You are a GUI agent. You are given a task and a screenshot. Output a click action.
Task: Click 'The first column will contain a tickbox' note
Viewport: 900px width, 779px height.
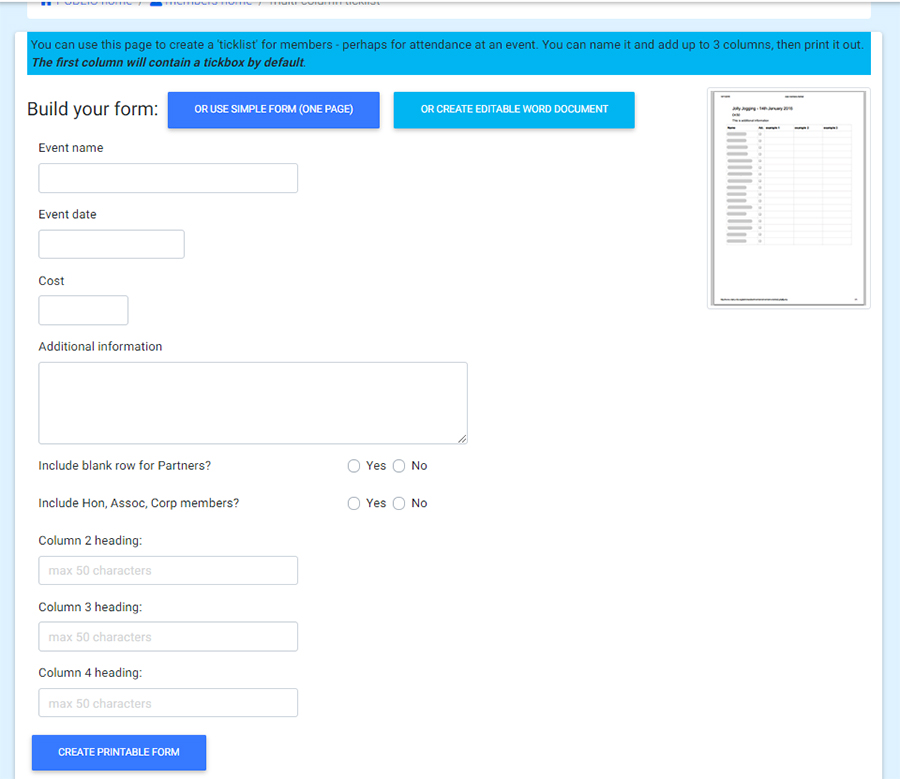click(169, 63)
